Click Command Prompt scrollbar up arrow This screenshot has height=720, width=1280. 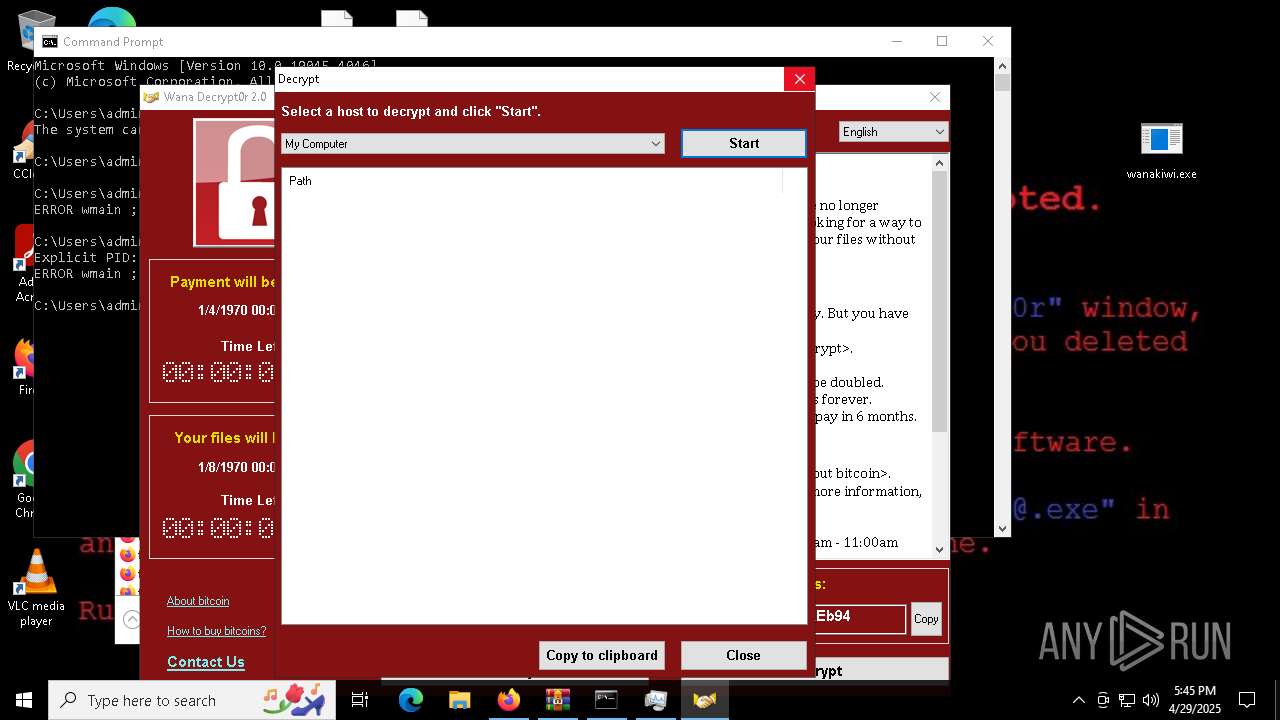point(1002,66)
